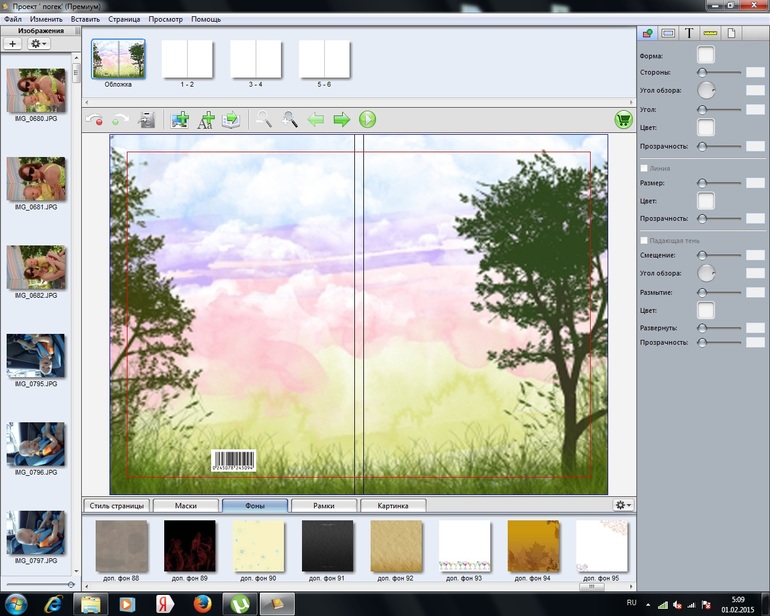Viewport: 770px width, 616px height.
Task: Open the text properties tab with T icon
Action: click(689, 34)
